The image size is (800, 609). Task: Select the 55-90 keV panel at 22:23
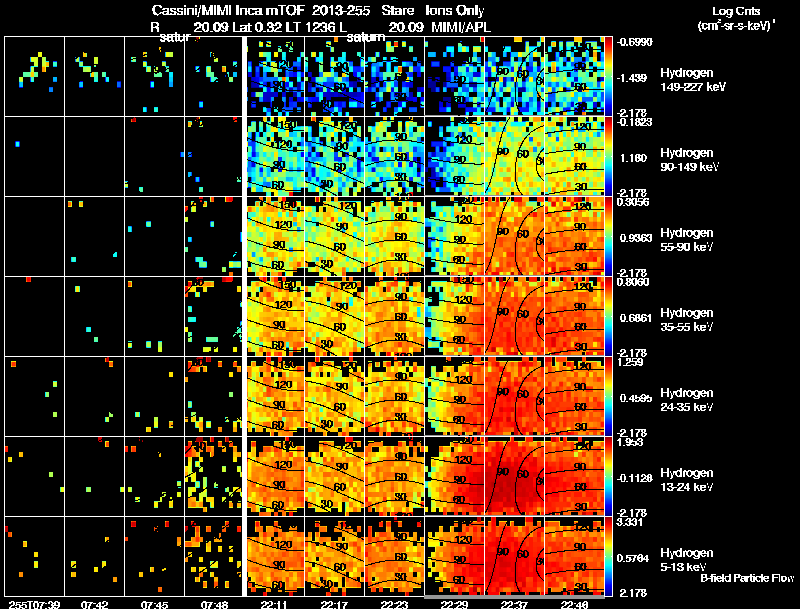394,236
